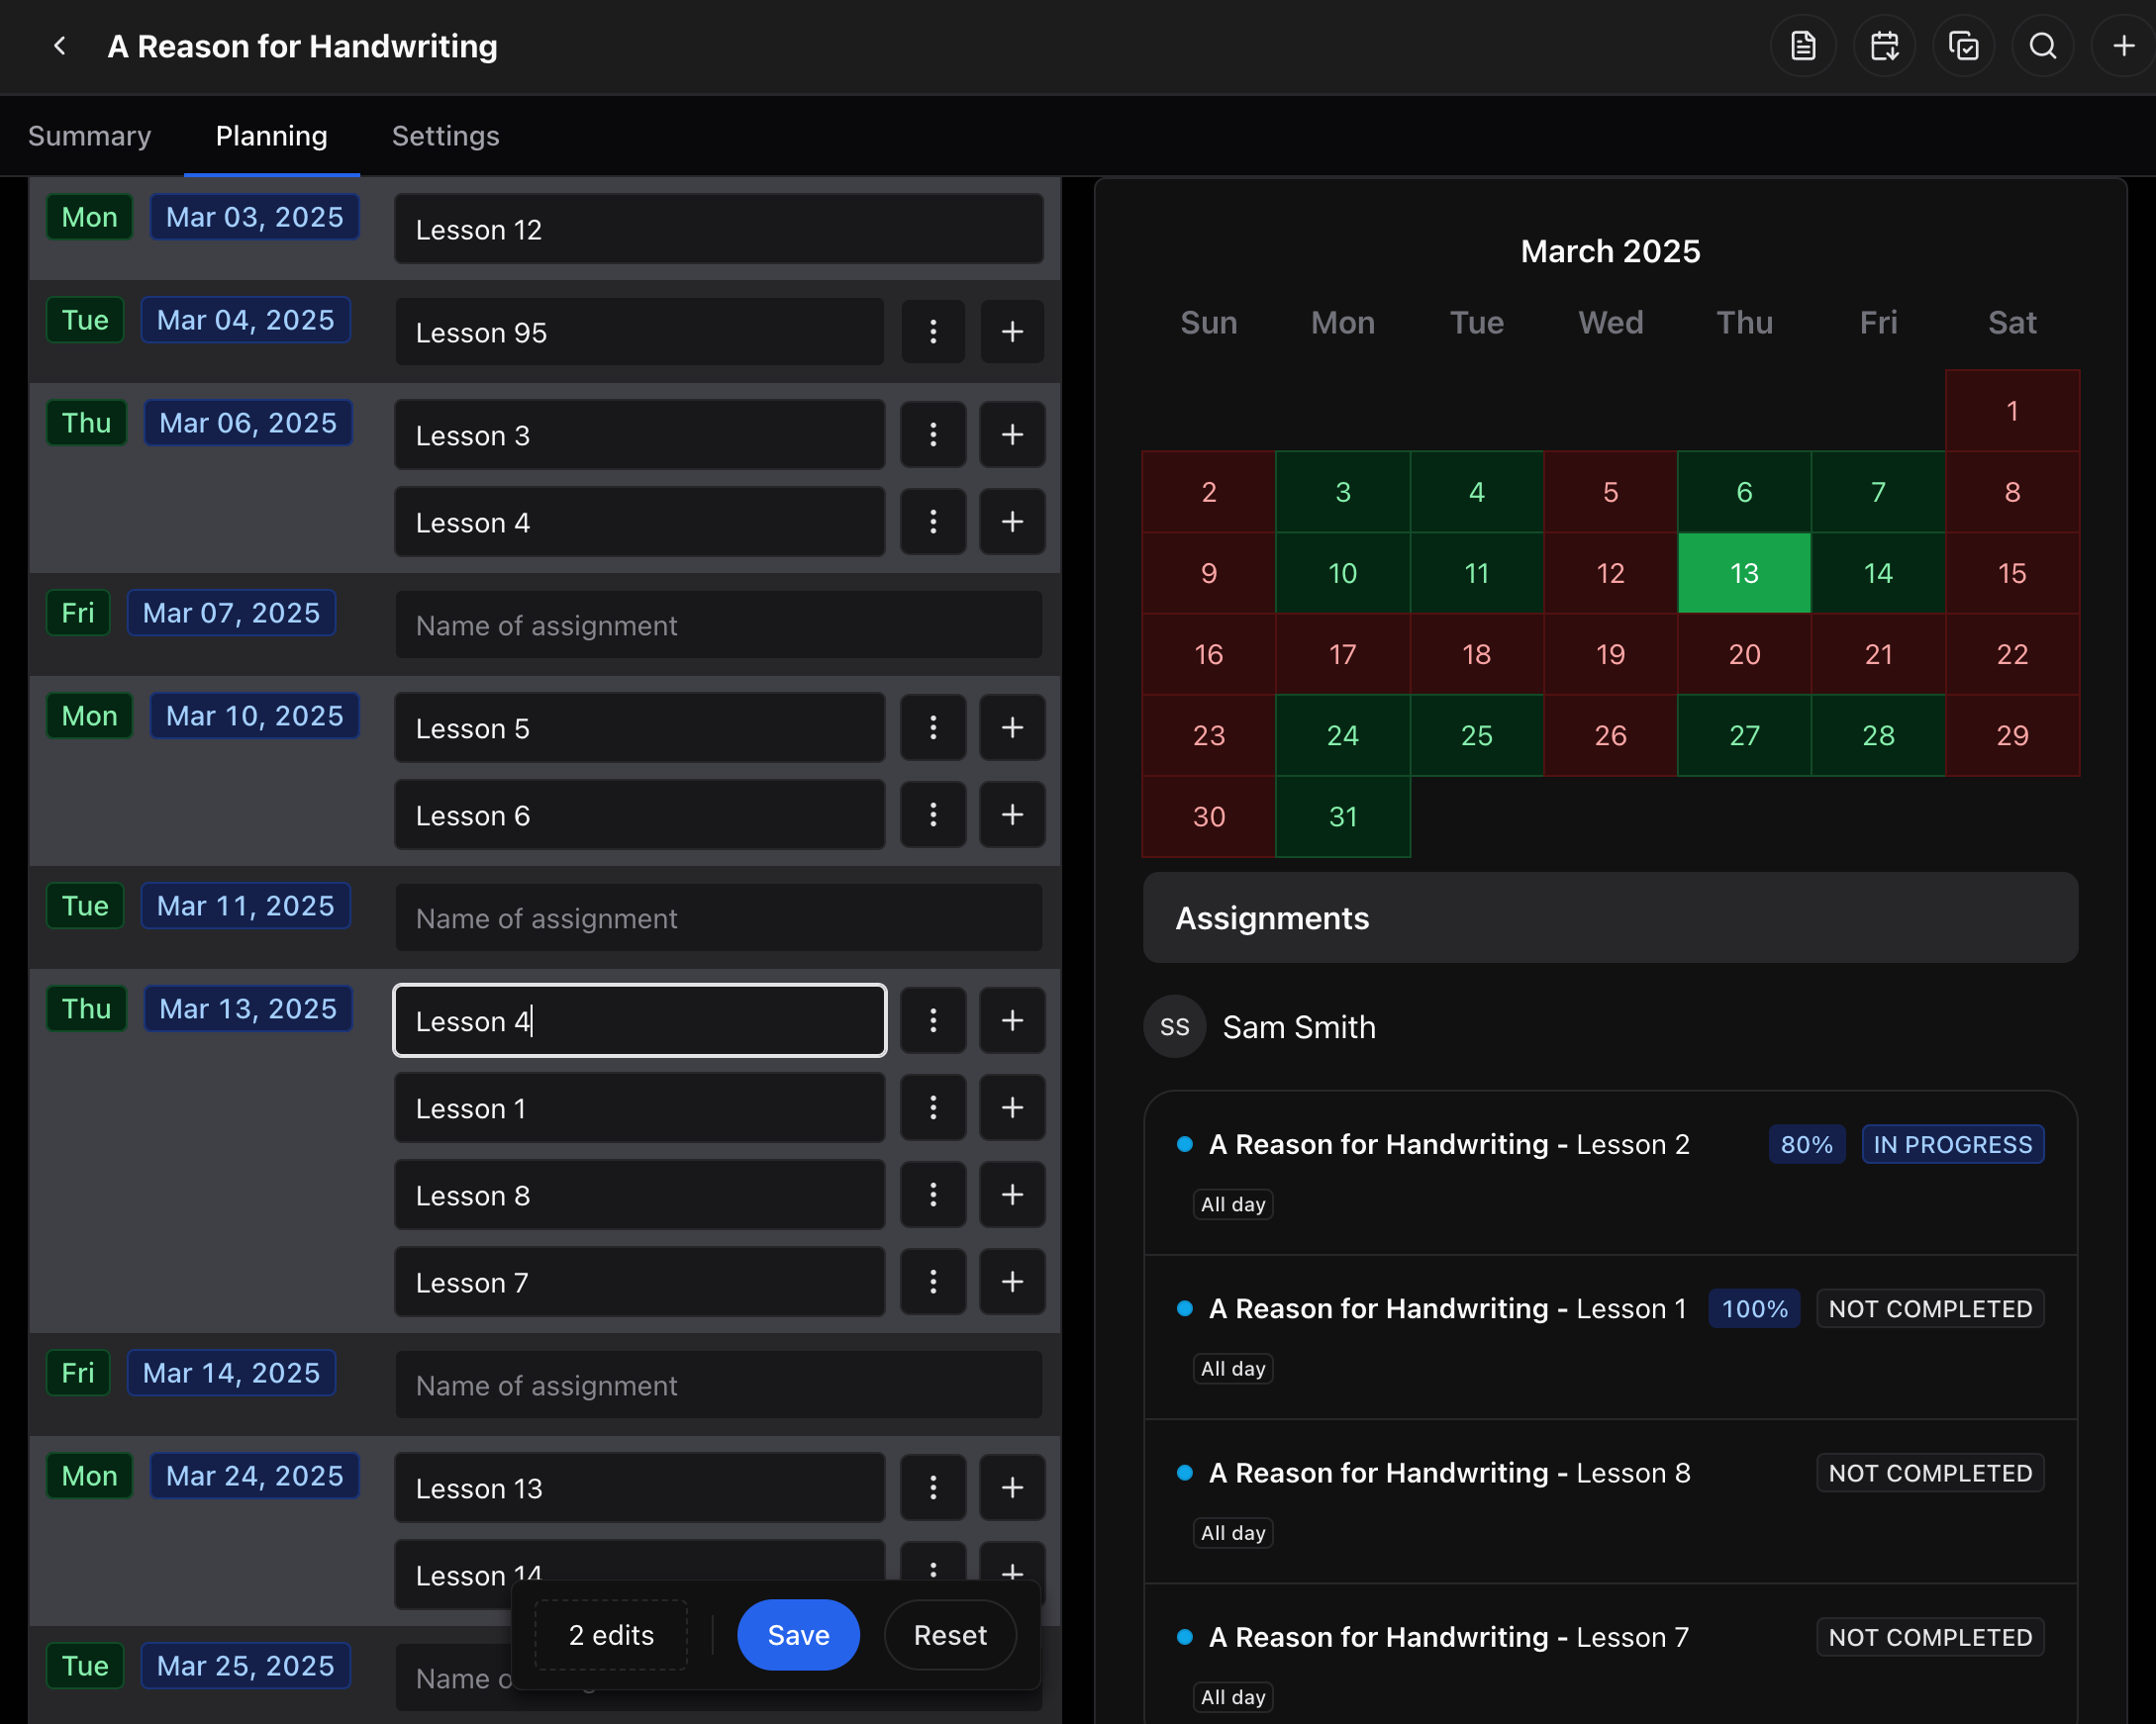The height and width of the screenshot is (1724, 2156).
Task: Click plus icon beside Lesson 13
Action: pyautogui.click(x=1011, y=1488)
